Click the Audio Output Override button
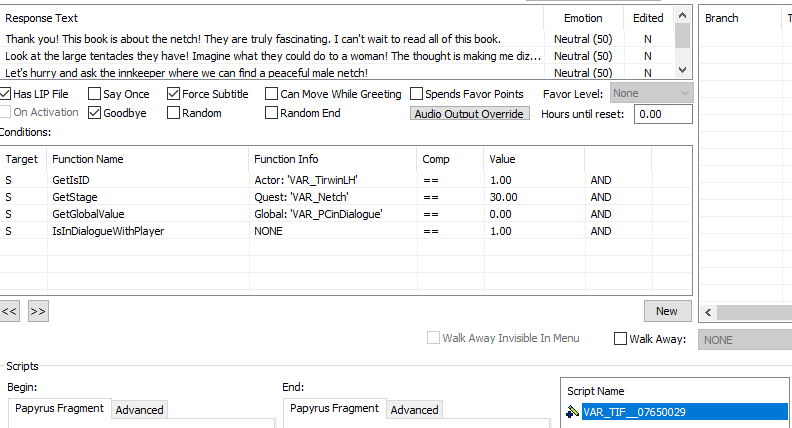792x428 pixels. pyautogui.click(x=470, y=114)
